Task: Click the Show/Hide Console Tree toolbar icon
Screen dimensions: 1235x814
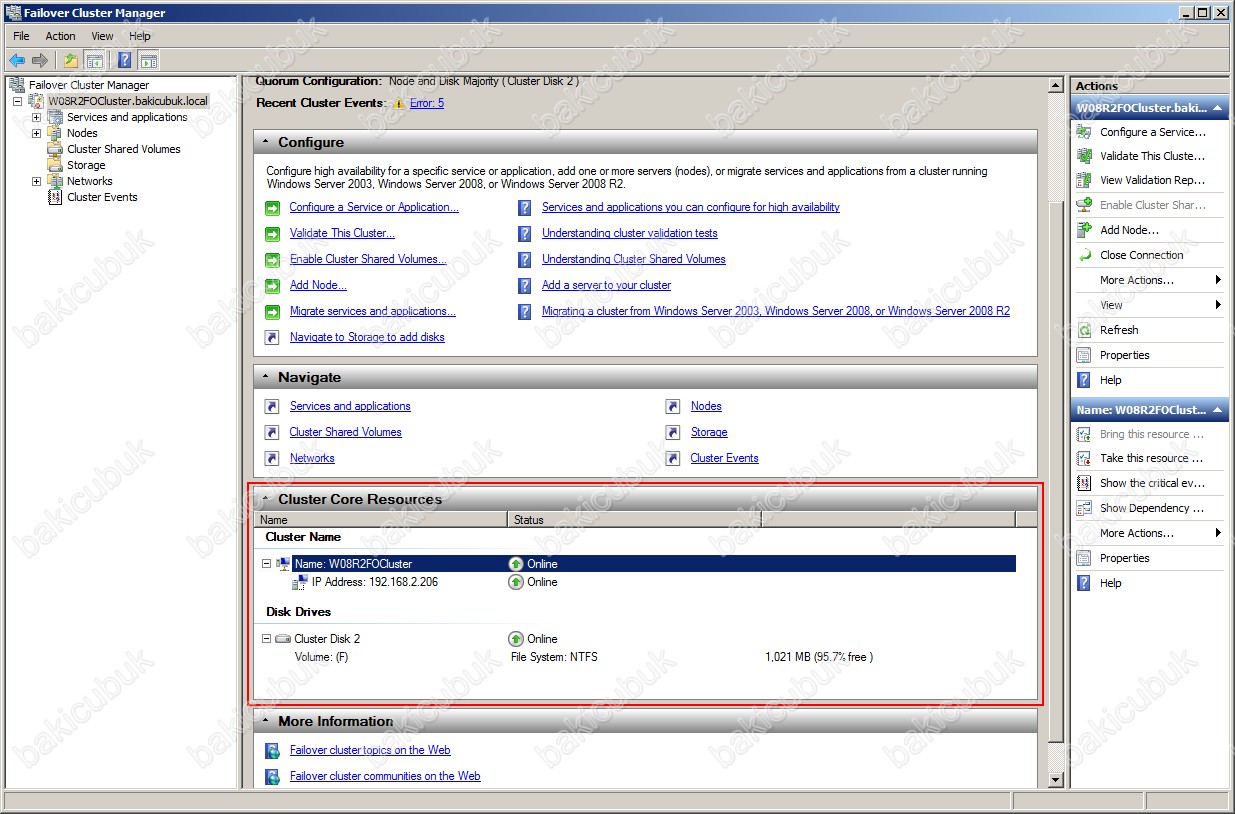Action: point(94,60)
